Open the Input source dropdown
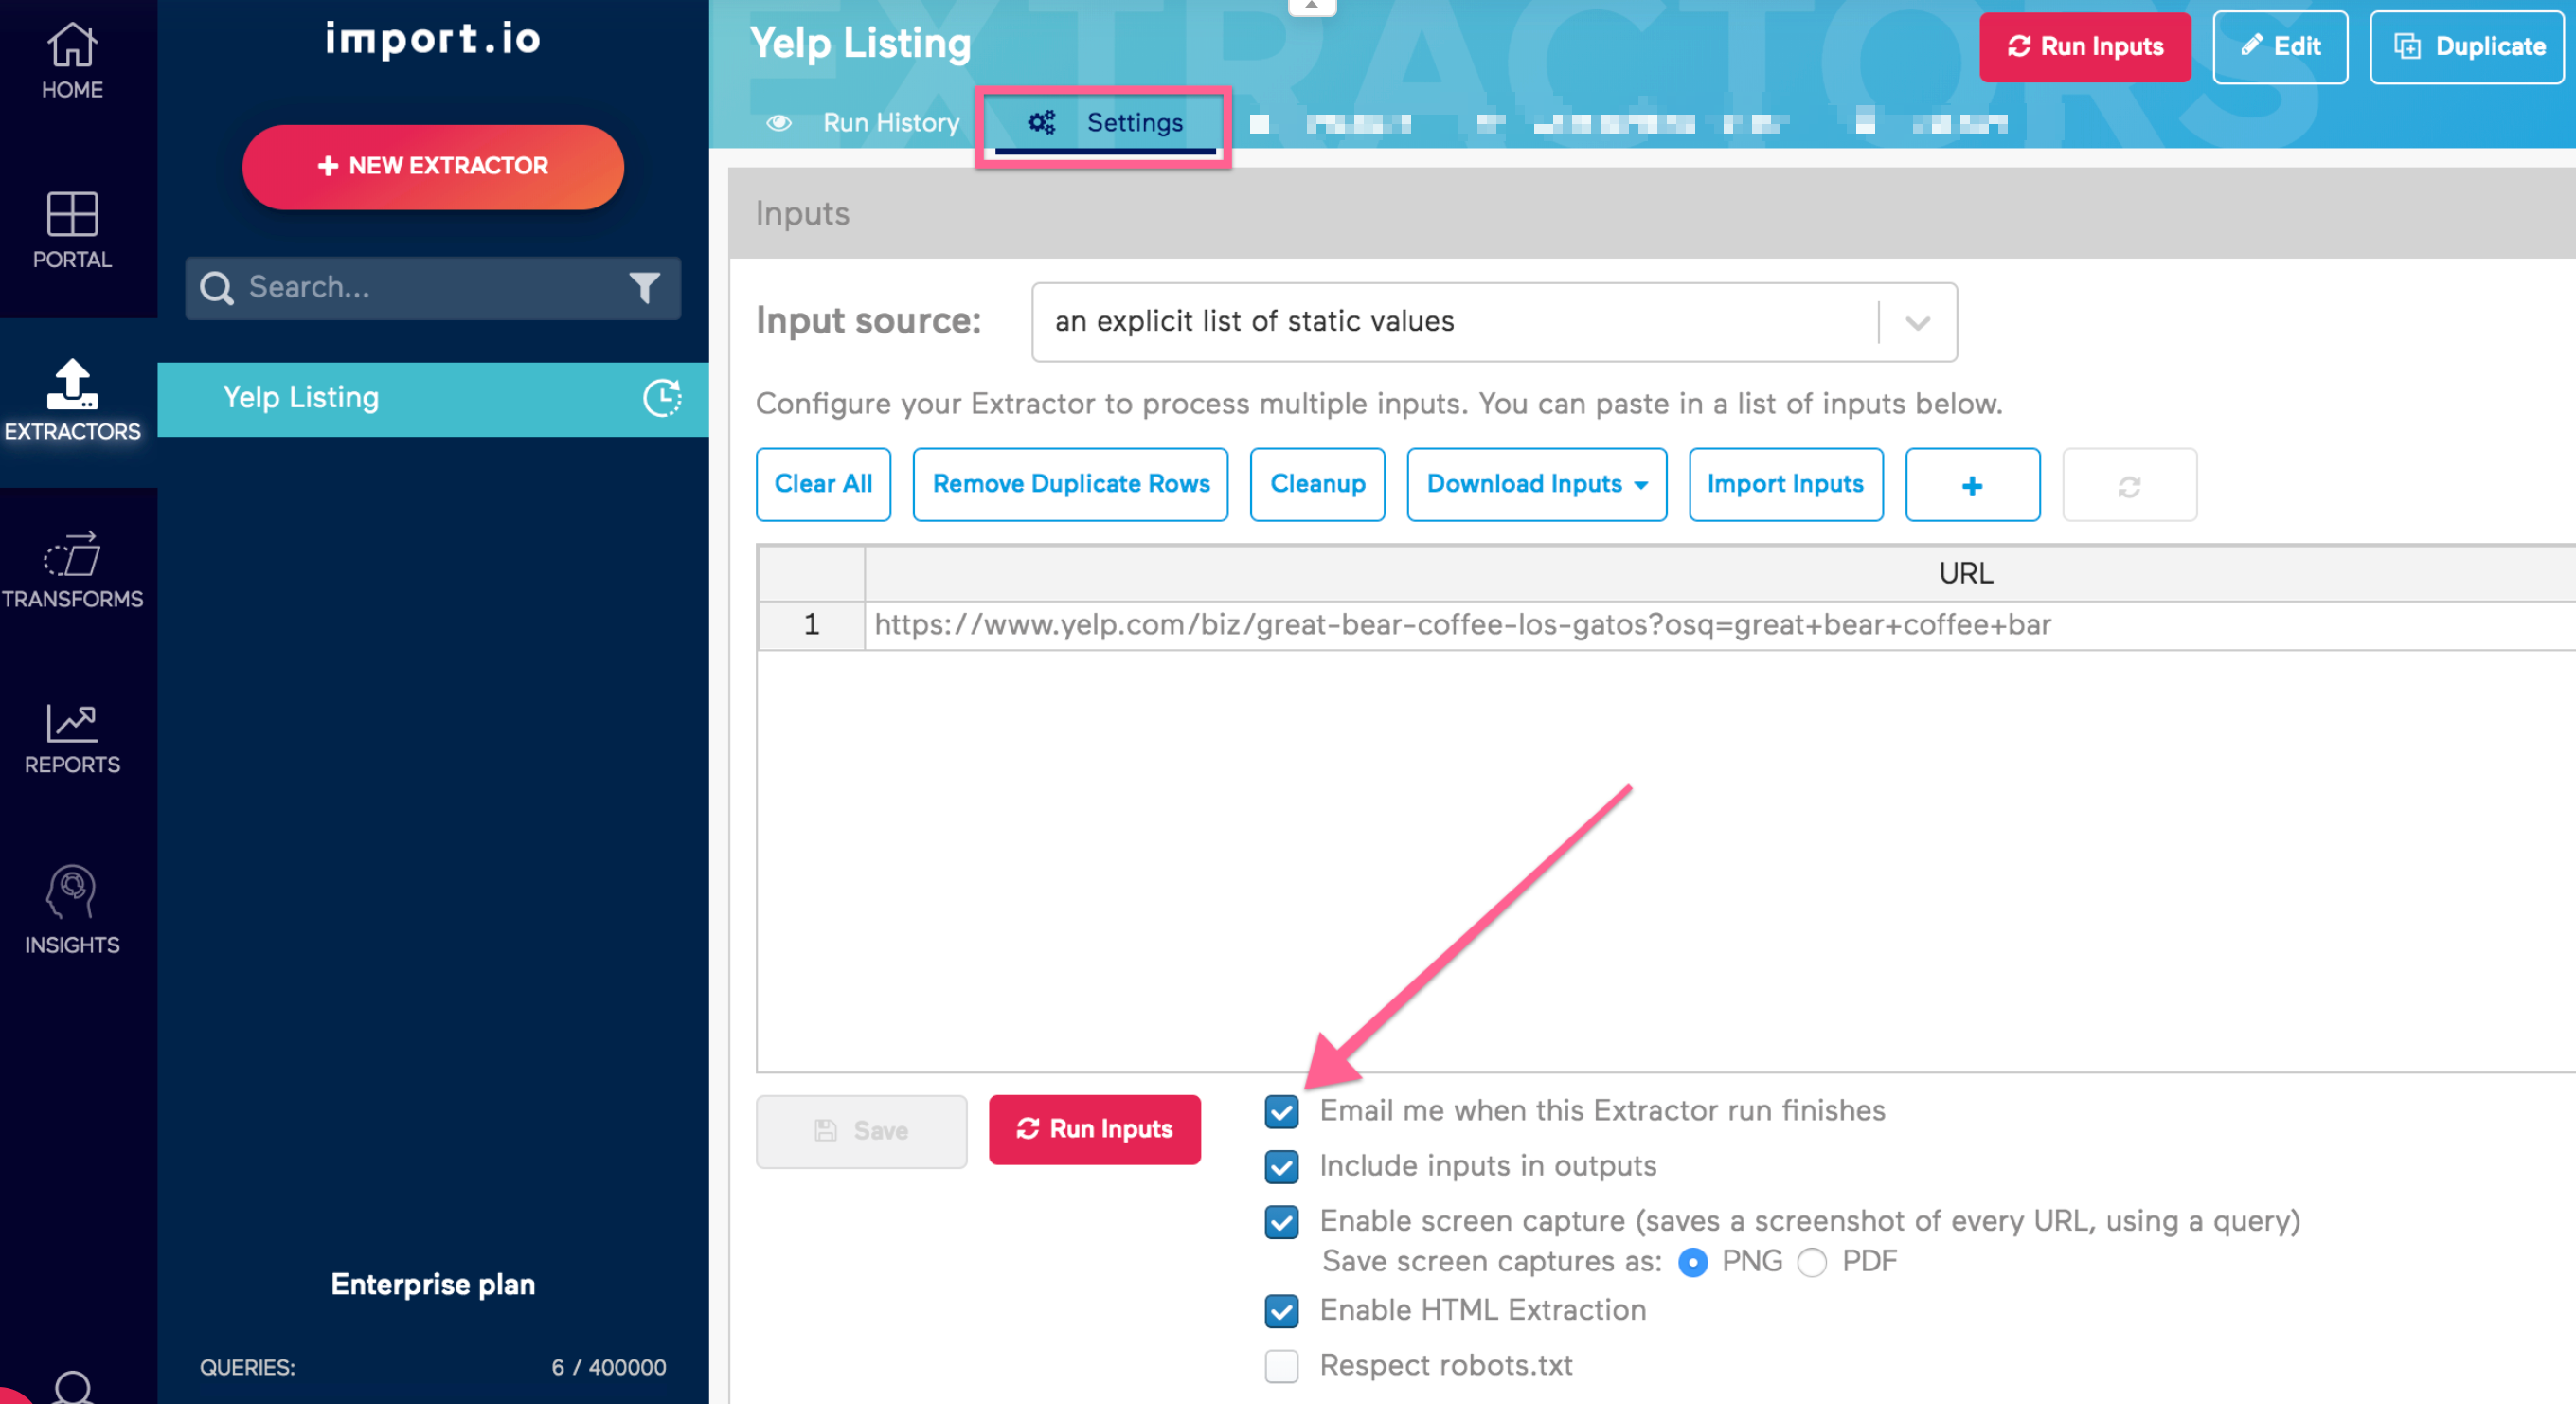 (x=1917, y=322)
